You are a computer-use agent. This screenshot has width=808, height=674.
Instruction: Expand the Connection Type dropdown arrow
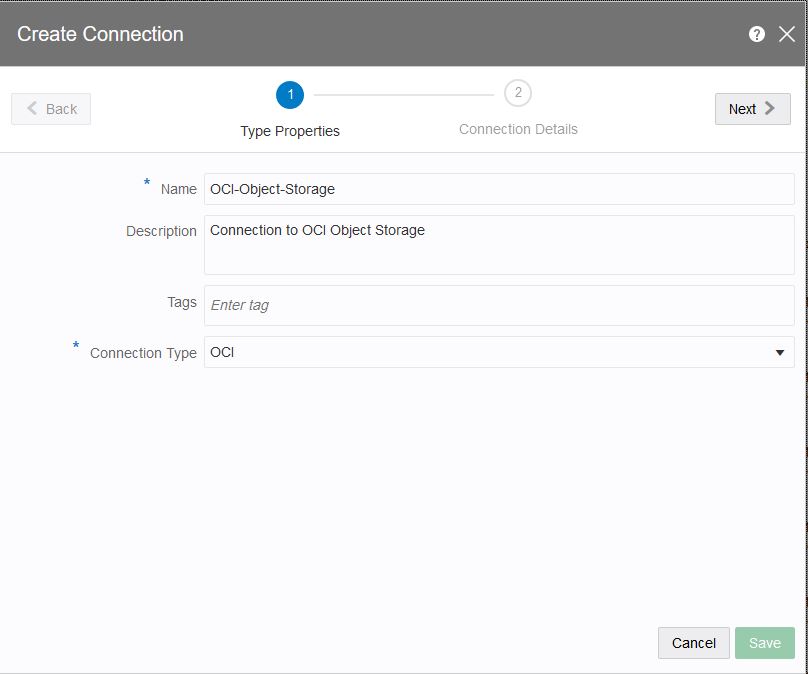coord(780,353)
